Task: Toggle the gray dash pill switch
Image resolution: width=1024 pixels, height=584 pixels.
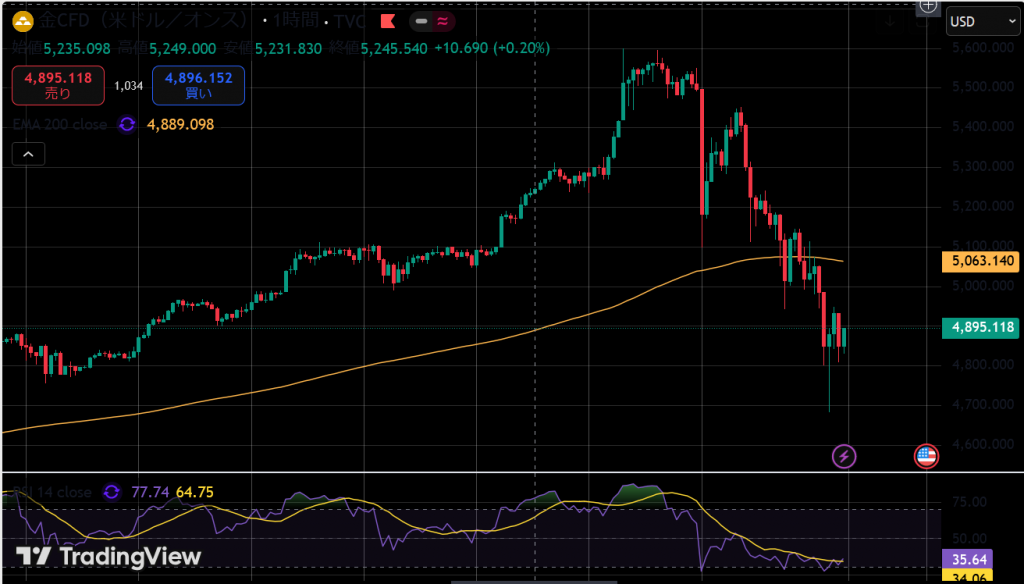Action: pyautogui.click(x=422, y=21)
